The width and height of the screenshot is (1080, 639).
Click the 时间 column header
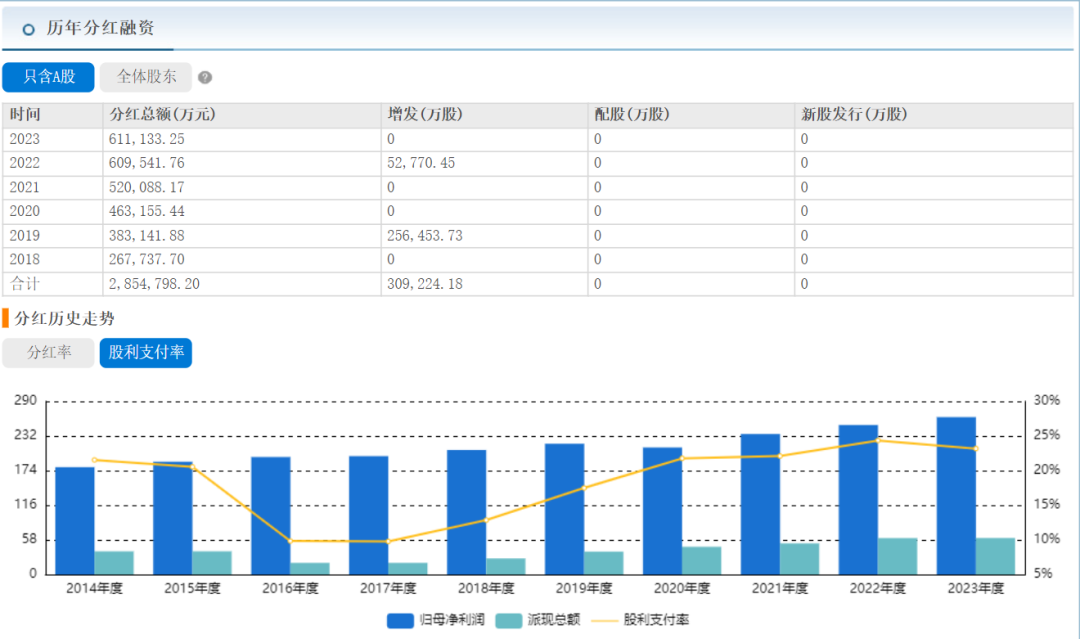(x=26, y=115)
